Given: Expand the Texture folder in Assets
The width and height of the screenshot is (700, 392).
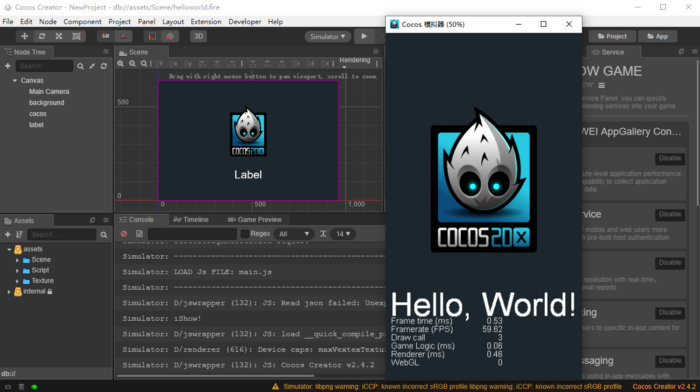Looking at the screenshot, I should [17, 281].
